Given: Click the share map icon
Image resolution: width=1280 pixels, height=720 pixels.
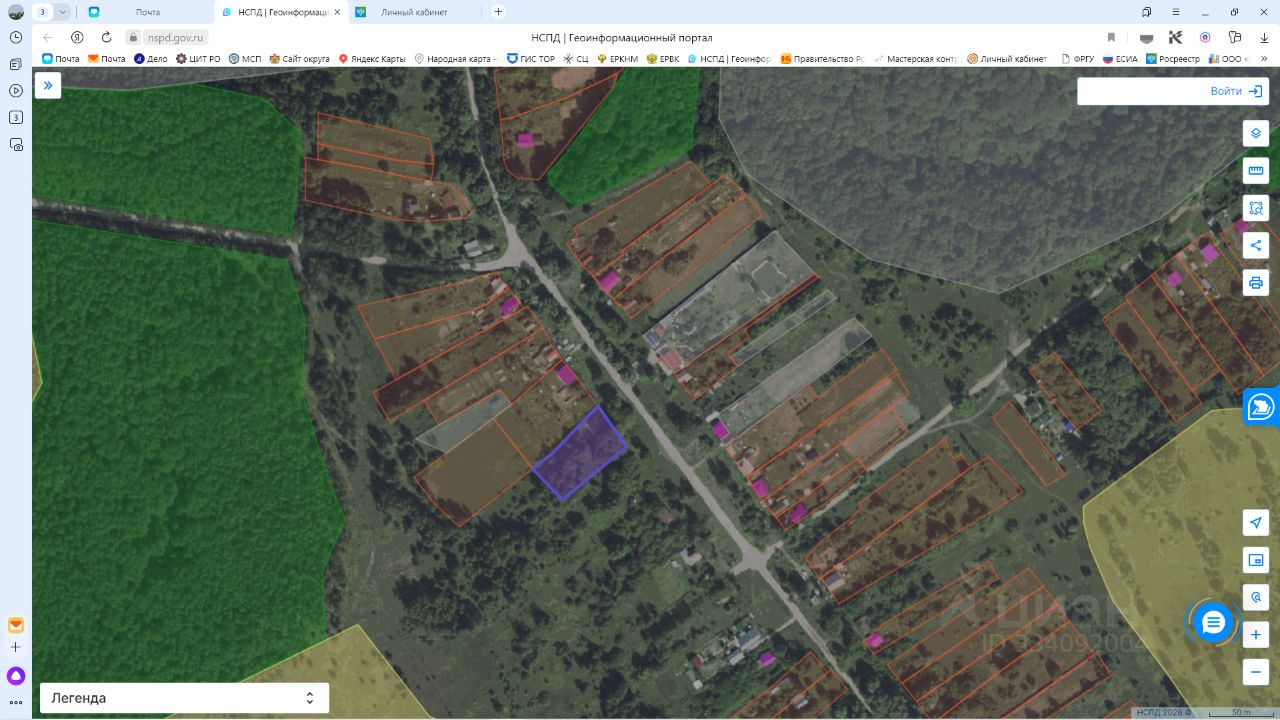Looking at the screenshot, I should tap(1256, 245).
